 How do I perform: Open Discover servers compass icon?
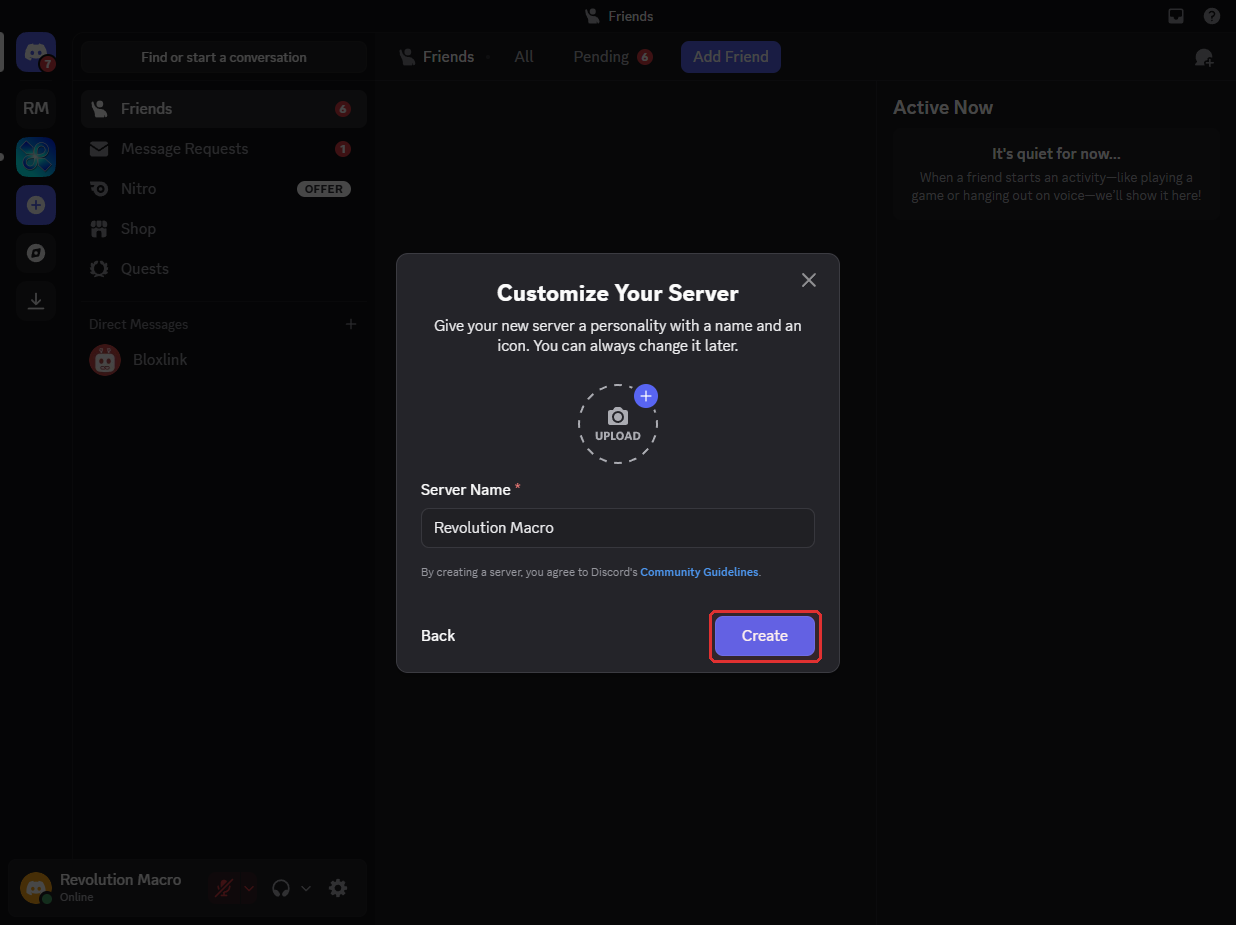click(x=36, y=253)
